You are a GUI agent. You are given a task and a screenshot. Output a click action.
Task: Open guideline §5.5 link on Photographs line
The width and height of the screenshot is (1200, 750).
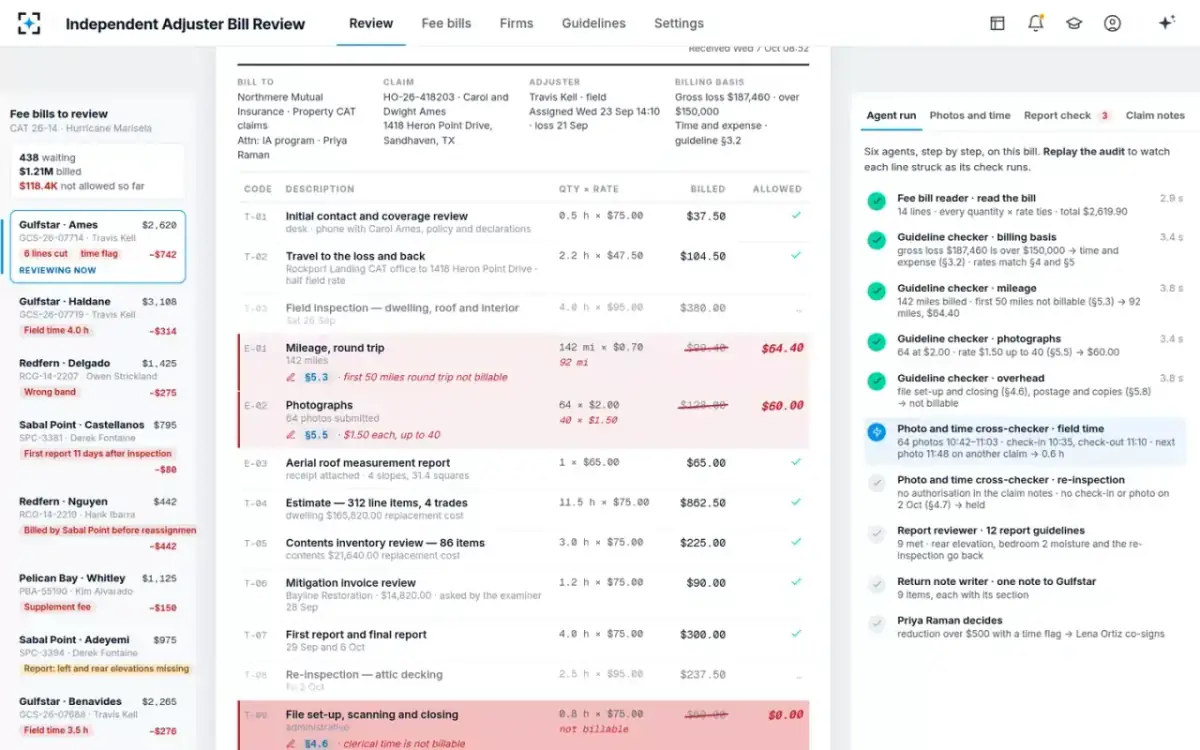(317, 435)
